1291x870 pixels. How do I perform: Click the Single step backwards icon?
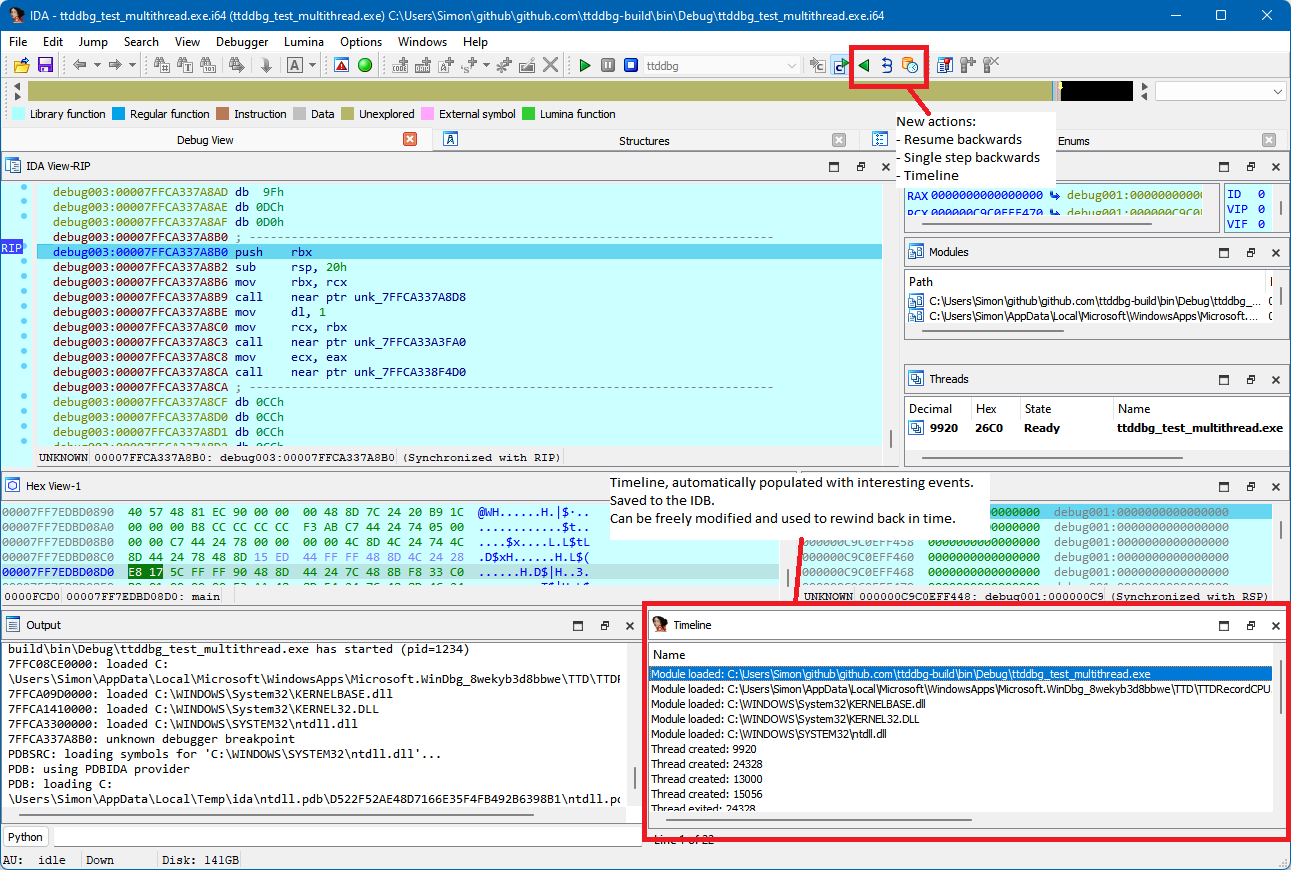886,65
